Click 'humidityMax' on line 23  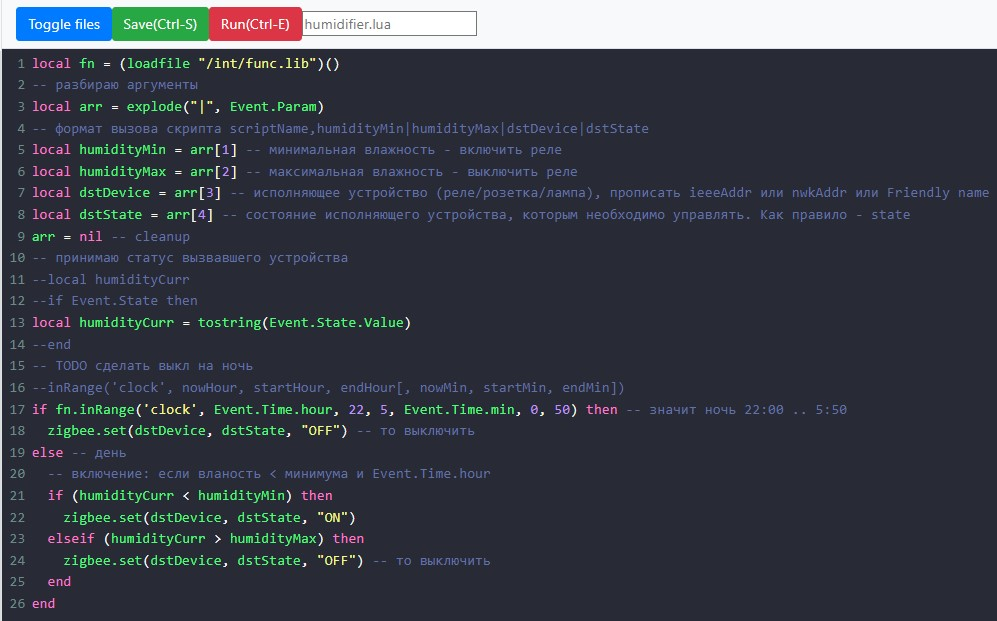[273, 539]
